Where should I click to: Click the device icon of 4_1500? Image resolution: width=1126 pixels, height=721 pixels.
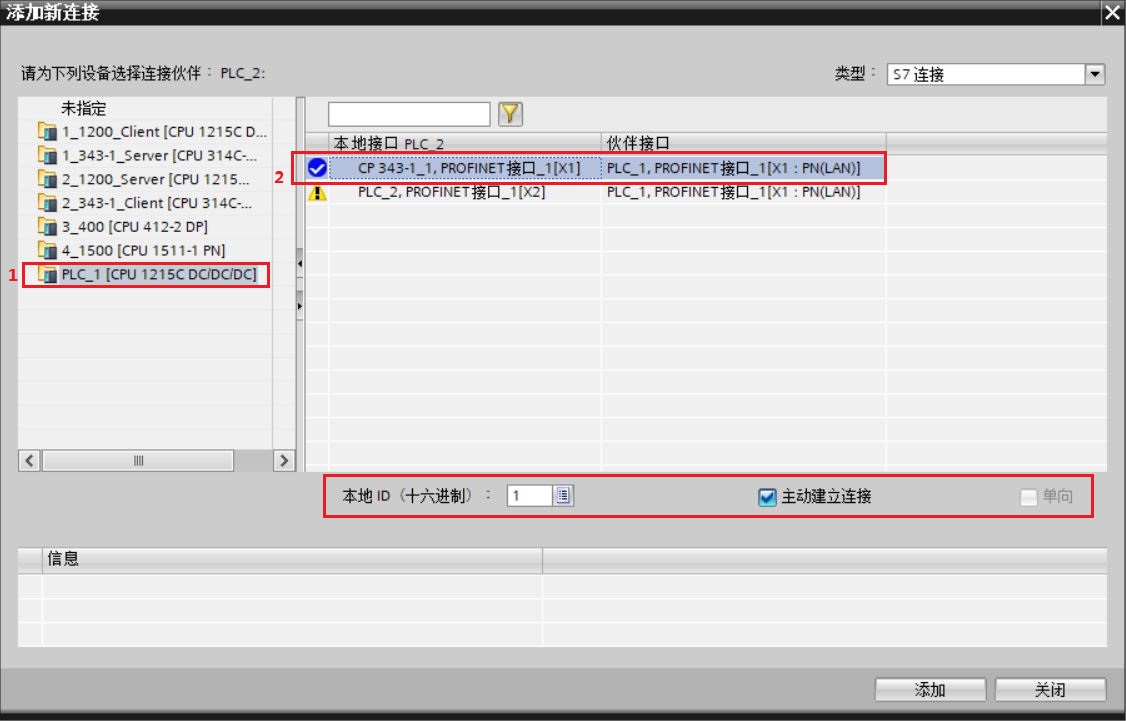pos(47,250)
